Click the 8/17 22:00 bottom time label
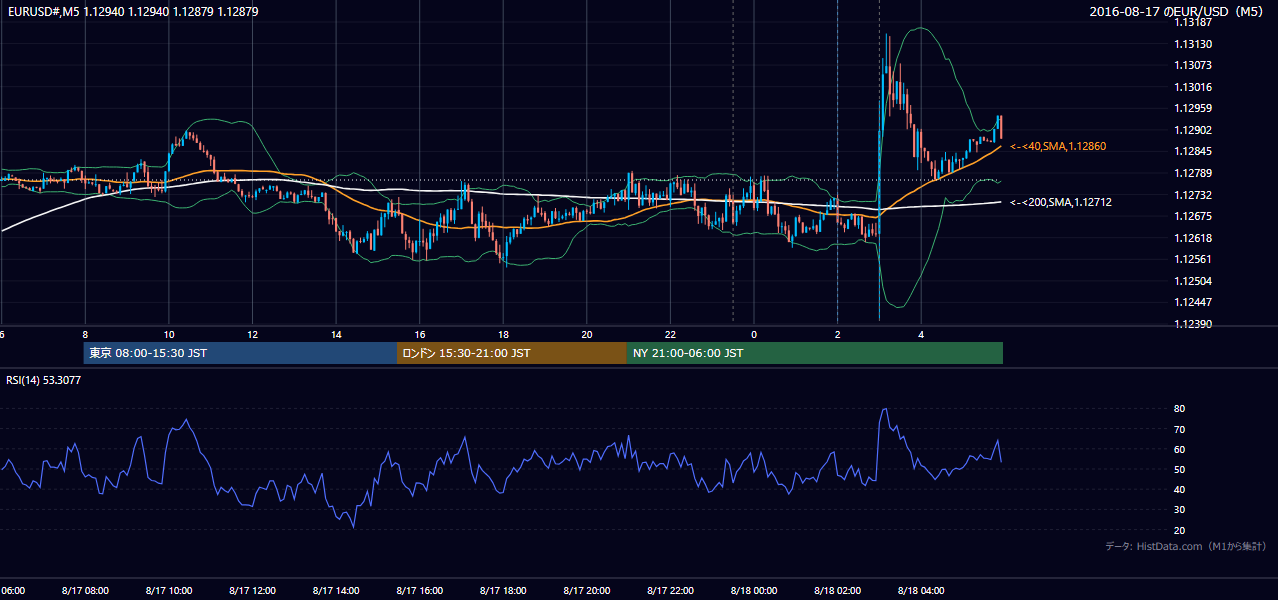Viewport: 1278px width, 600px height. pyautogui.click(x=671, y=591)
